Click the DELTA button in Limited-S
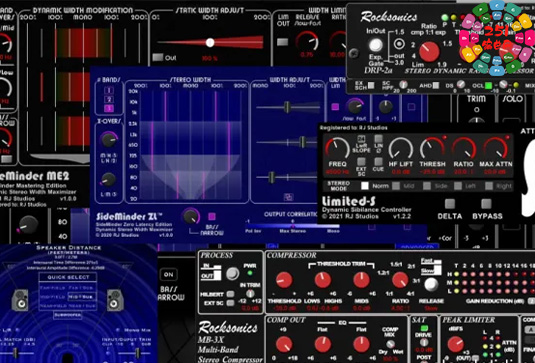Viewport: 535px width, 363px height. click(450, 204)
